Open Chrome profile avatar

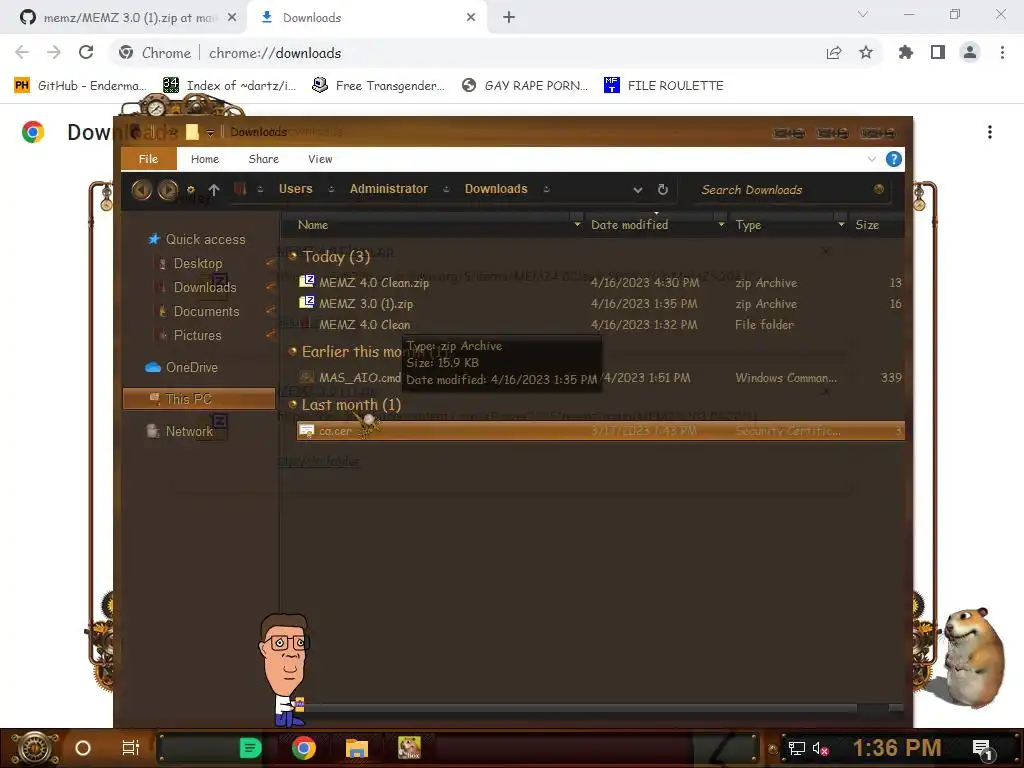coord(970,52)
